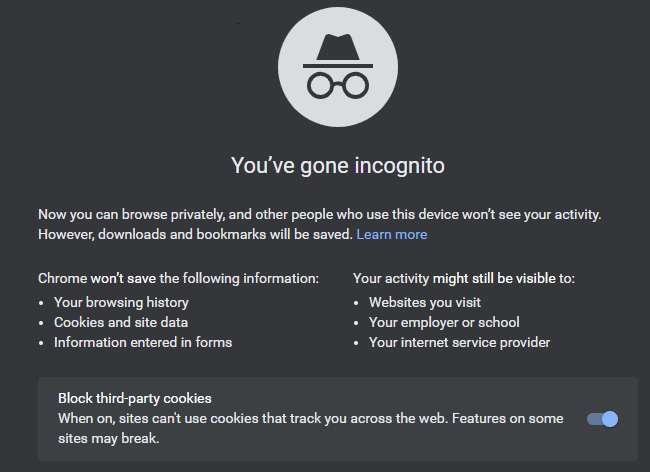Click the Your browsing history bullet
This screenshot has height=472, width=650.
tap(121, 303)
